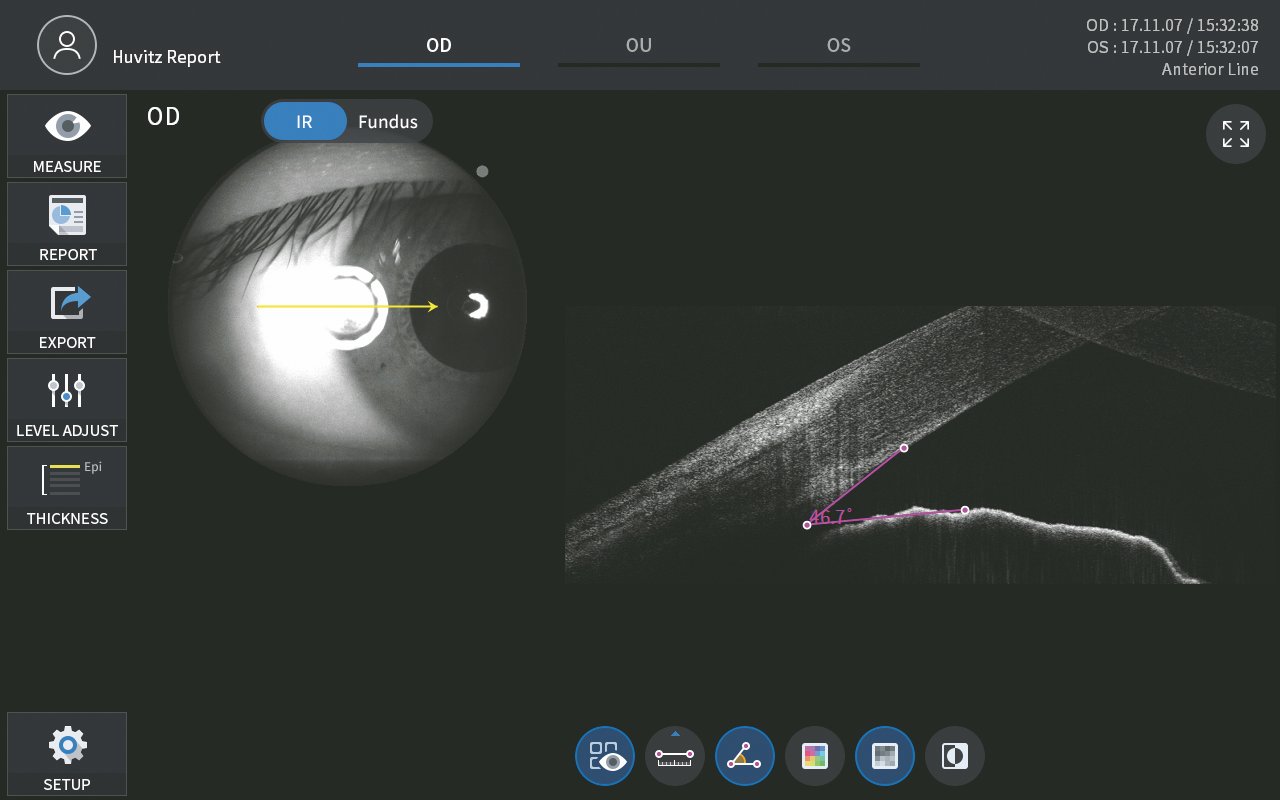This screenshot has height=800, width=1280.
Task: Switch to the OS tab
Action: pos(838,46)
